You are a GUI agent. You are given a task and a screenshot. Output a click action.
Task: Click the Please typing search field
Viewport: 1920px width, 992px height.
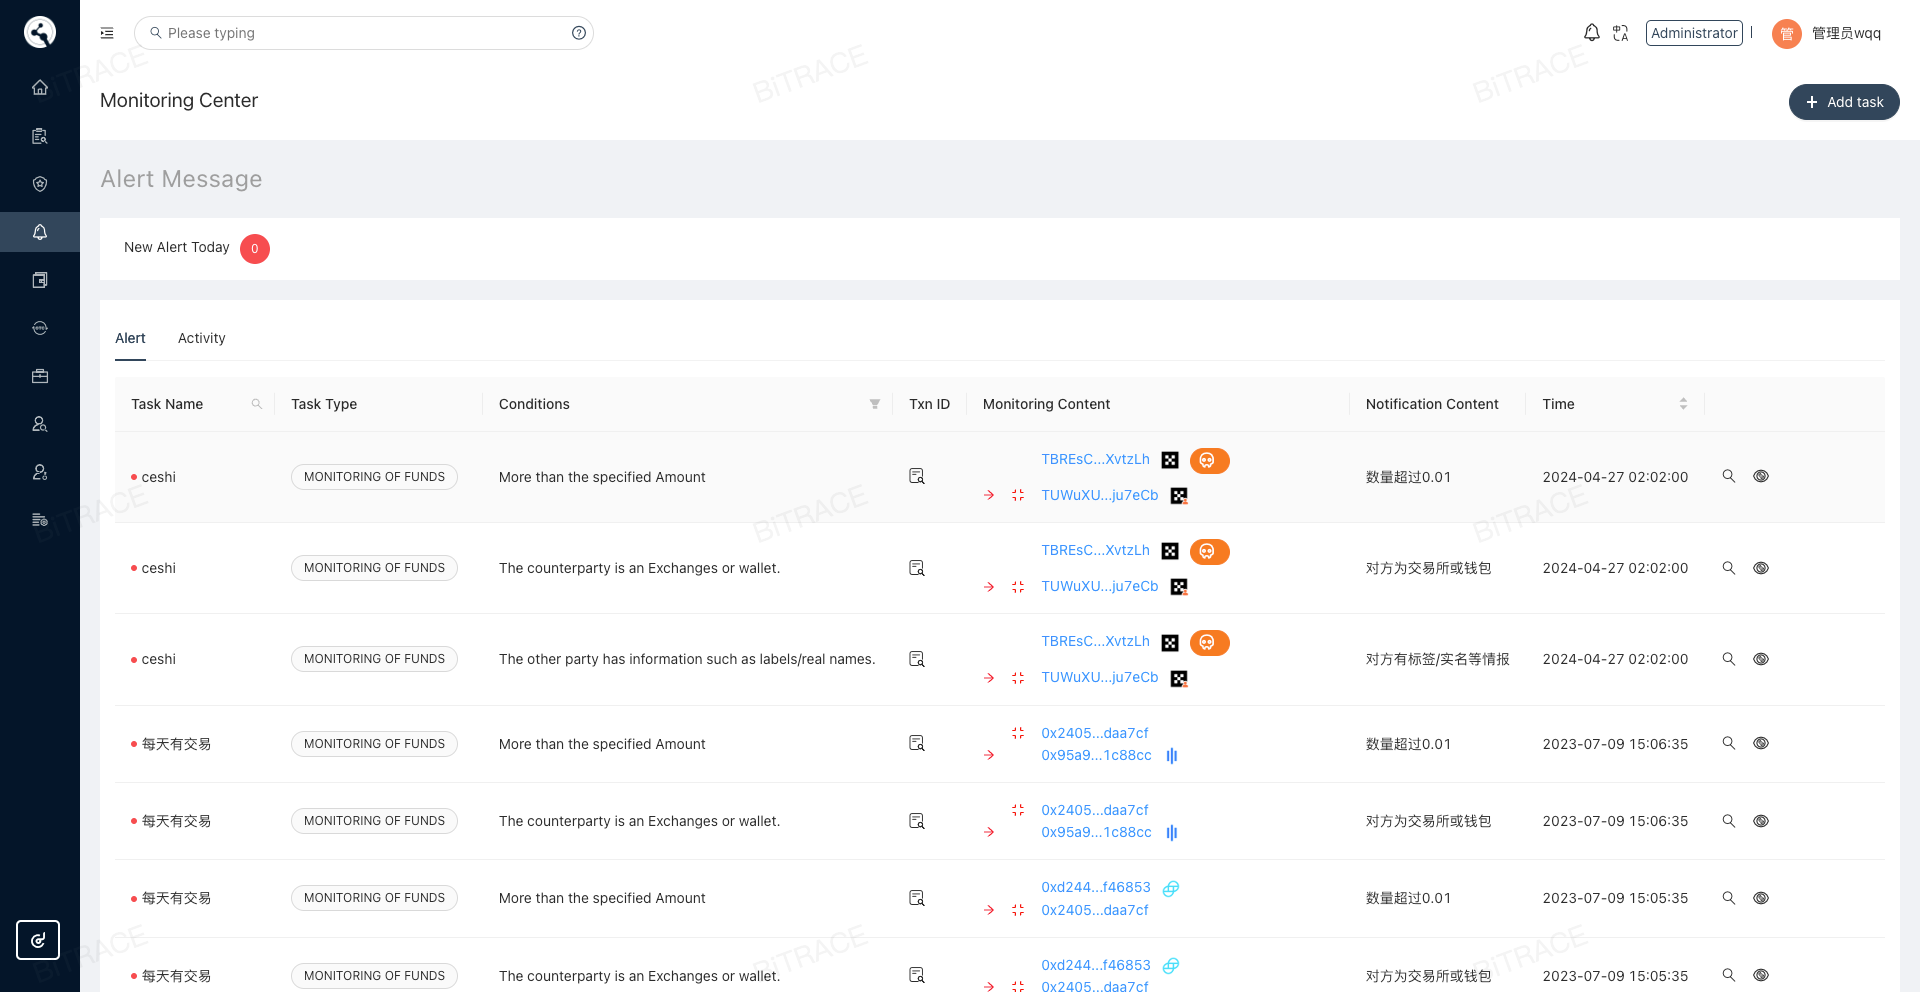[x=364, y=33]
